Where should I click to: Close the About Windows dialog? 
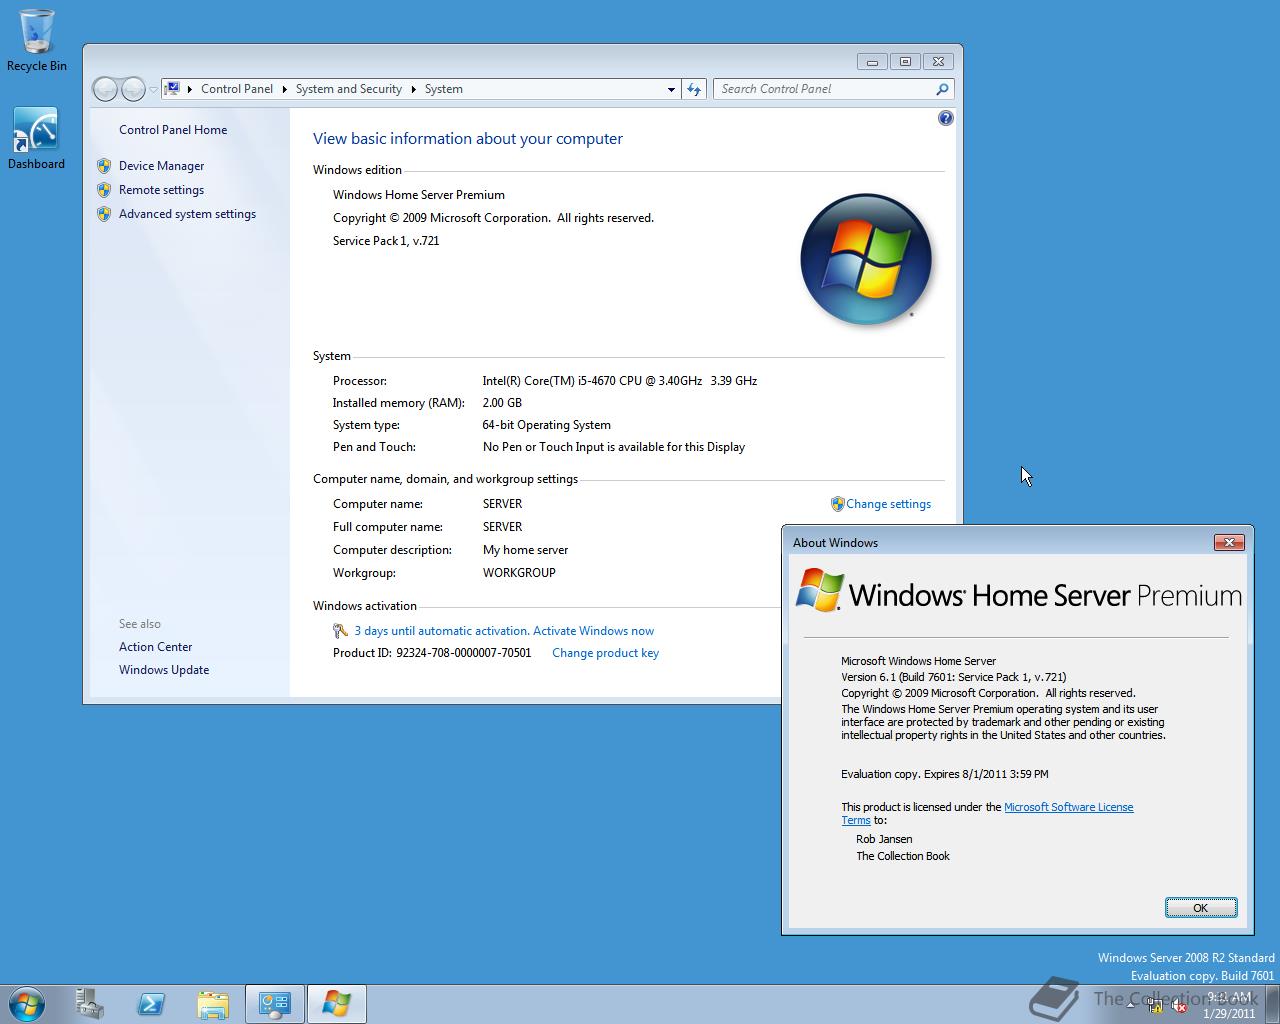point(1229,542)
